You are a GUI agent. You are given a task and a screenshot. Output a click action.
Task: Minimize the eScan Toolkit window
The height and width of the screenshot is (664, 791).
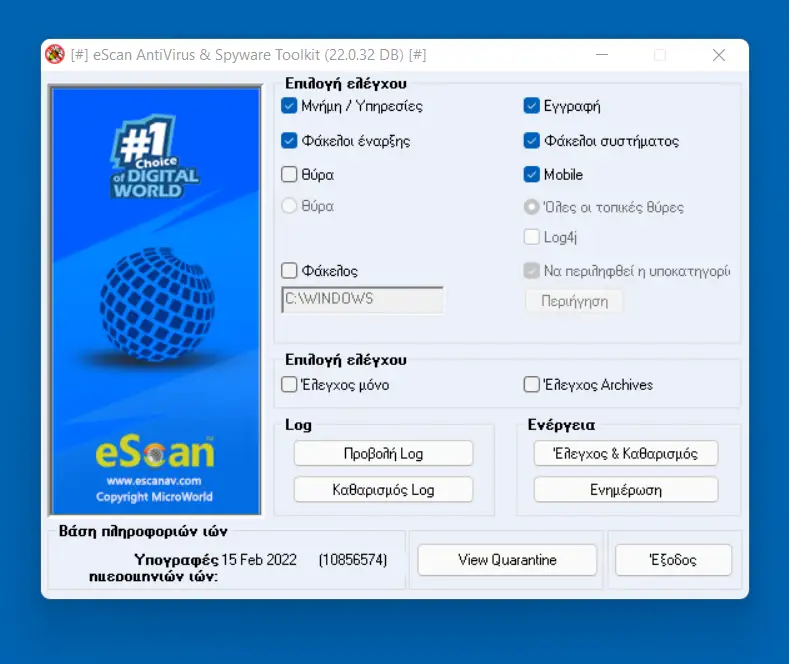(602, 54)
